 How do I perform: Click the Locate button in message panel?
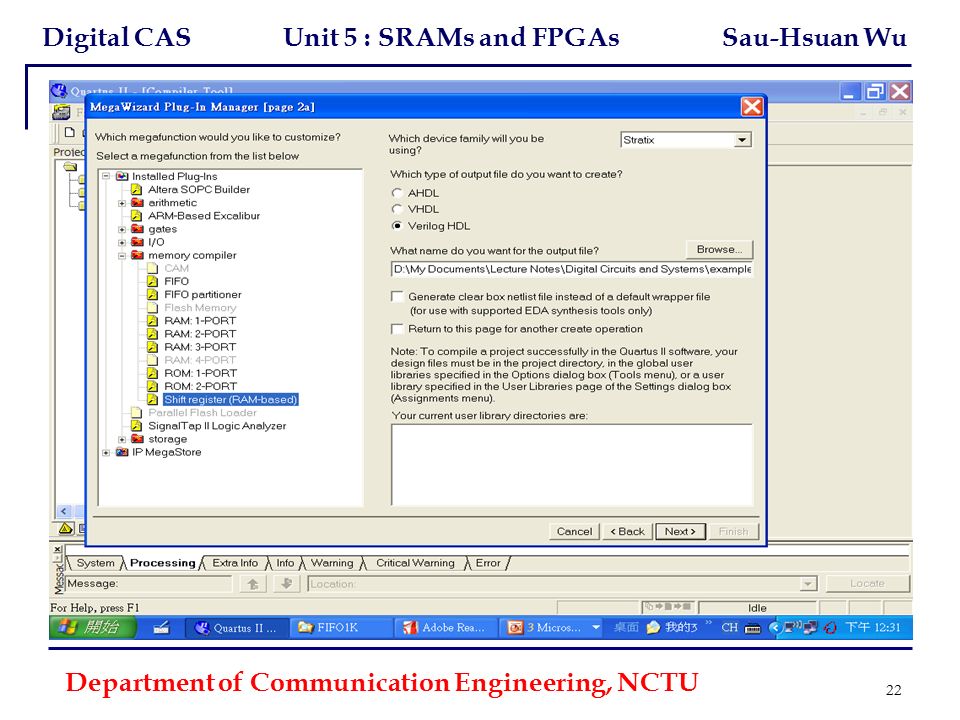868,584
